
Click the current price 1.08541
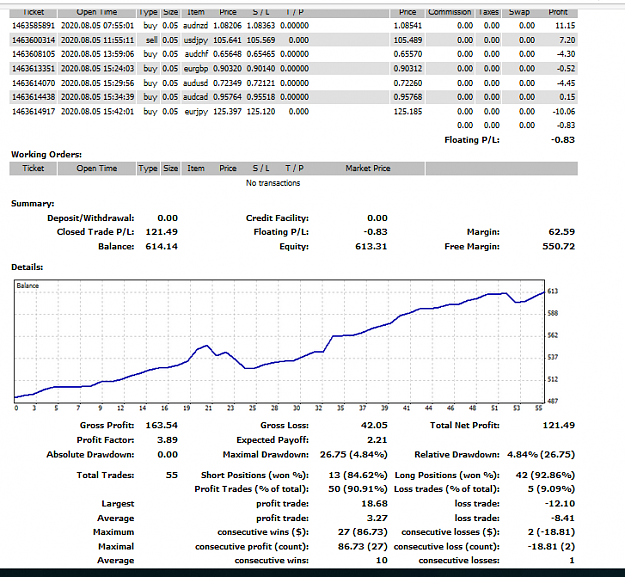tap(408, 26)
